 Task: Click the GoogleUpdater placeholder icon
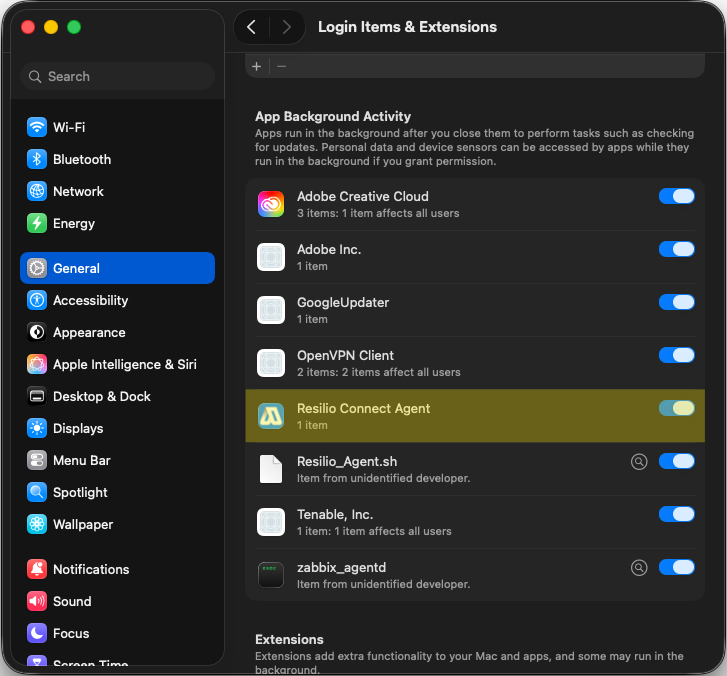271,310
